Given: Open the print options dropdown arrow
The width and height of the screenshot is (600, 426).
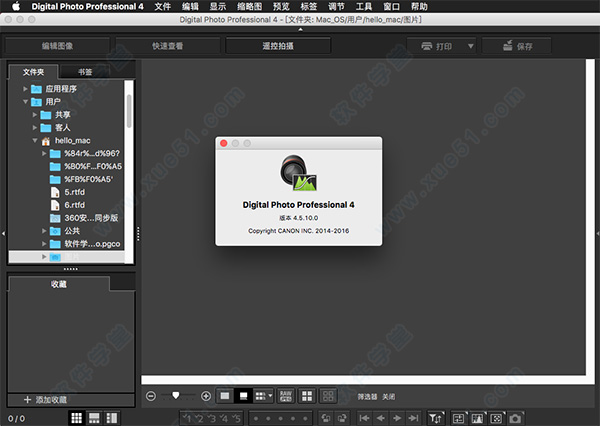Looking at the screenshot, I should (471, 46).
